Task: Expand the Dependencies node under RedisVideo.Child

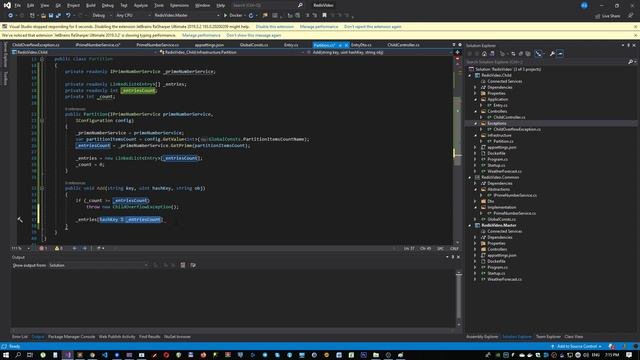Action: pyautogui.click(x=475, y=87)
